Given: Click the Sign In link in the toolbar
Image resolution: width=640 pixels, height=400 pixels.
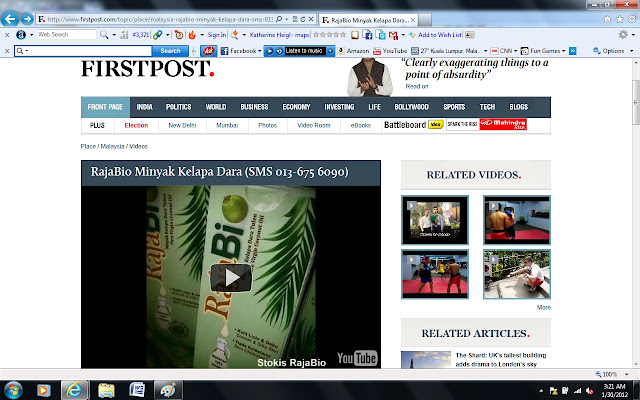Looking at the screenshot, I should pyautogui.click(x=217, y=35).
